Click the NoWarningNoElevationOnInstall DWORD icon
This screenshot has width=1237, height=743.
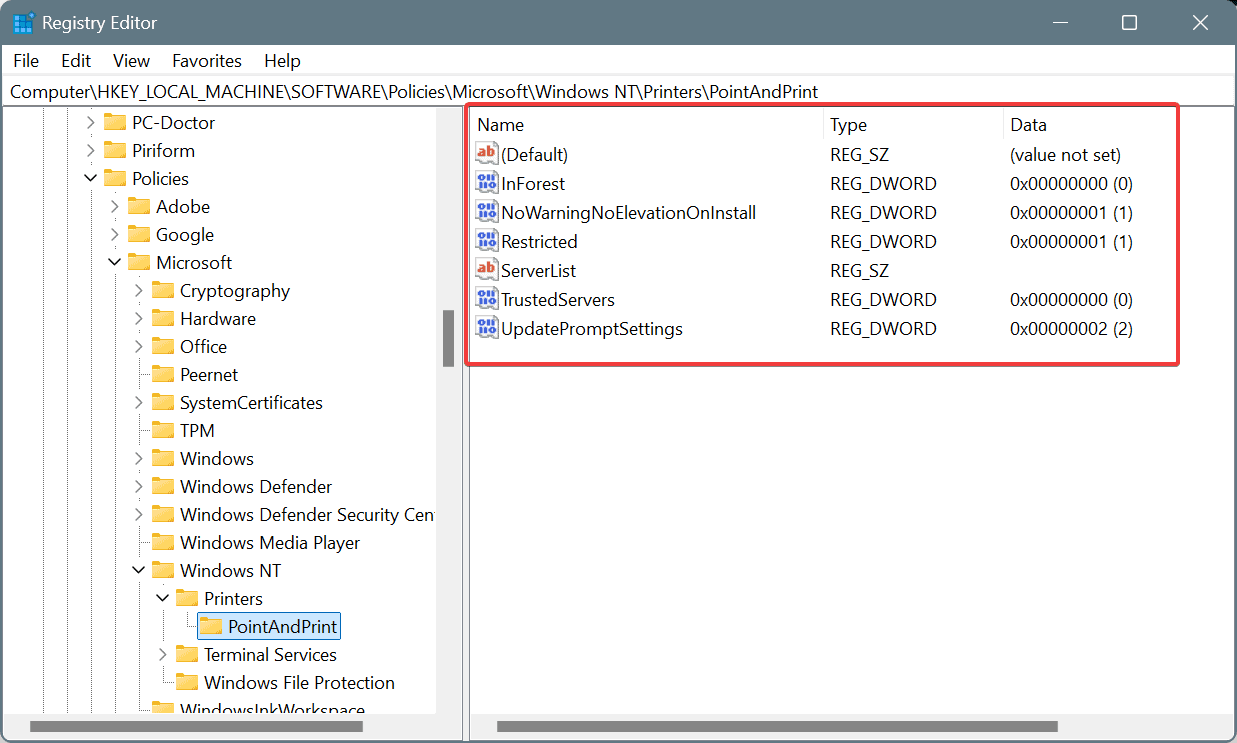[x=487, y=212]
